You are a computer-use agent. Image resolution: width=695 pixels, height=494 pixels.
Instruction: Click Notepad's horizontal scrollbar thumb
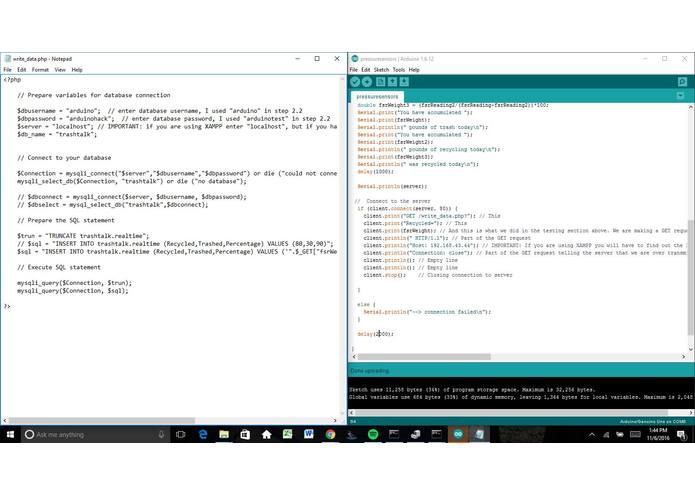(x=102, y=420)
